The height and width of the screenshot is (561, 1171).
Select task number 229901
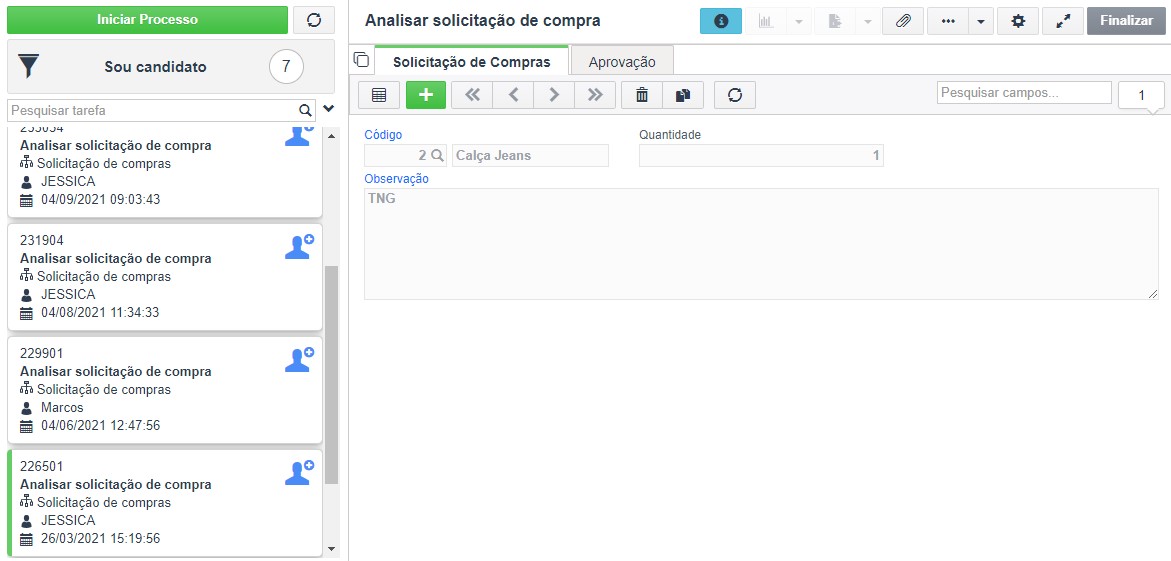[42, 353]
